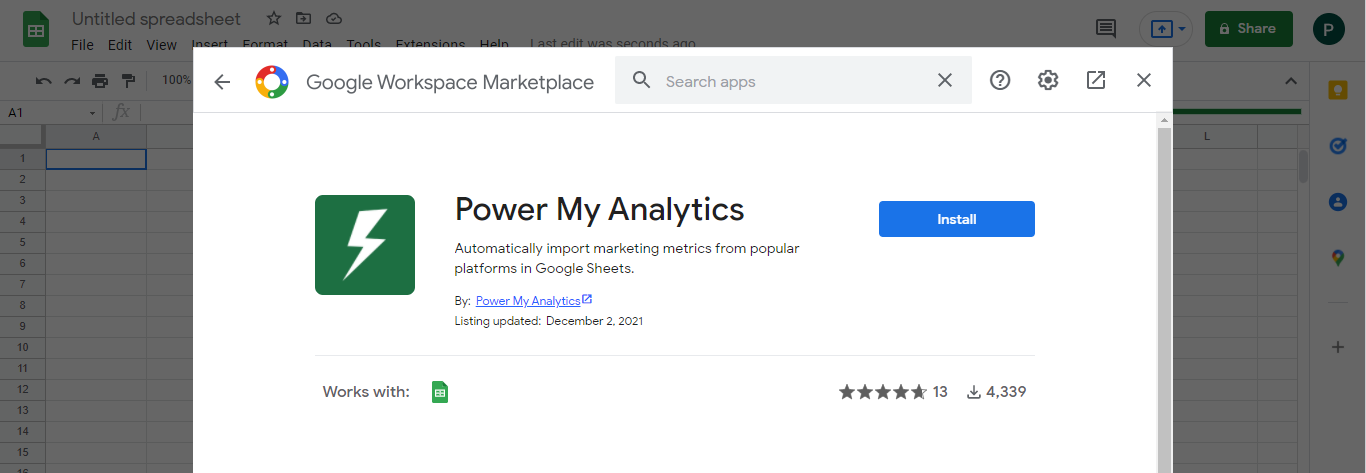
Task: Open the Edit menu
Action: click(x=120, y=45)
